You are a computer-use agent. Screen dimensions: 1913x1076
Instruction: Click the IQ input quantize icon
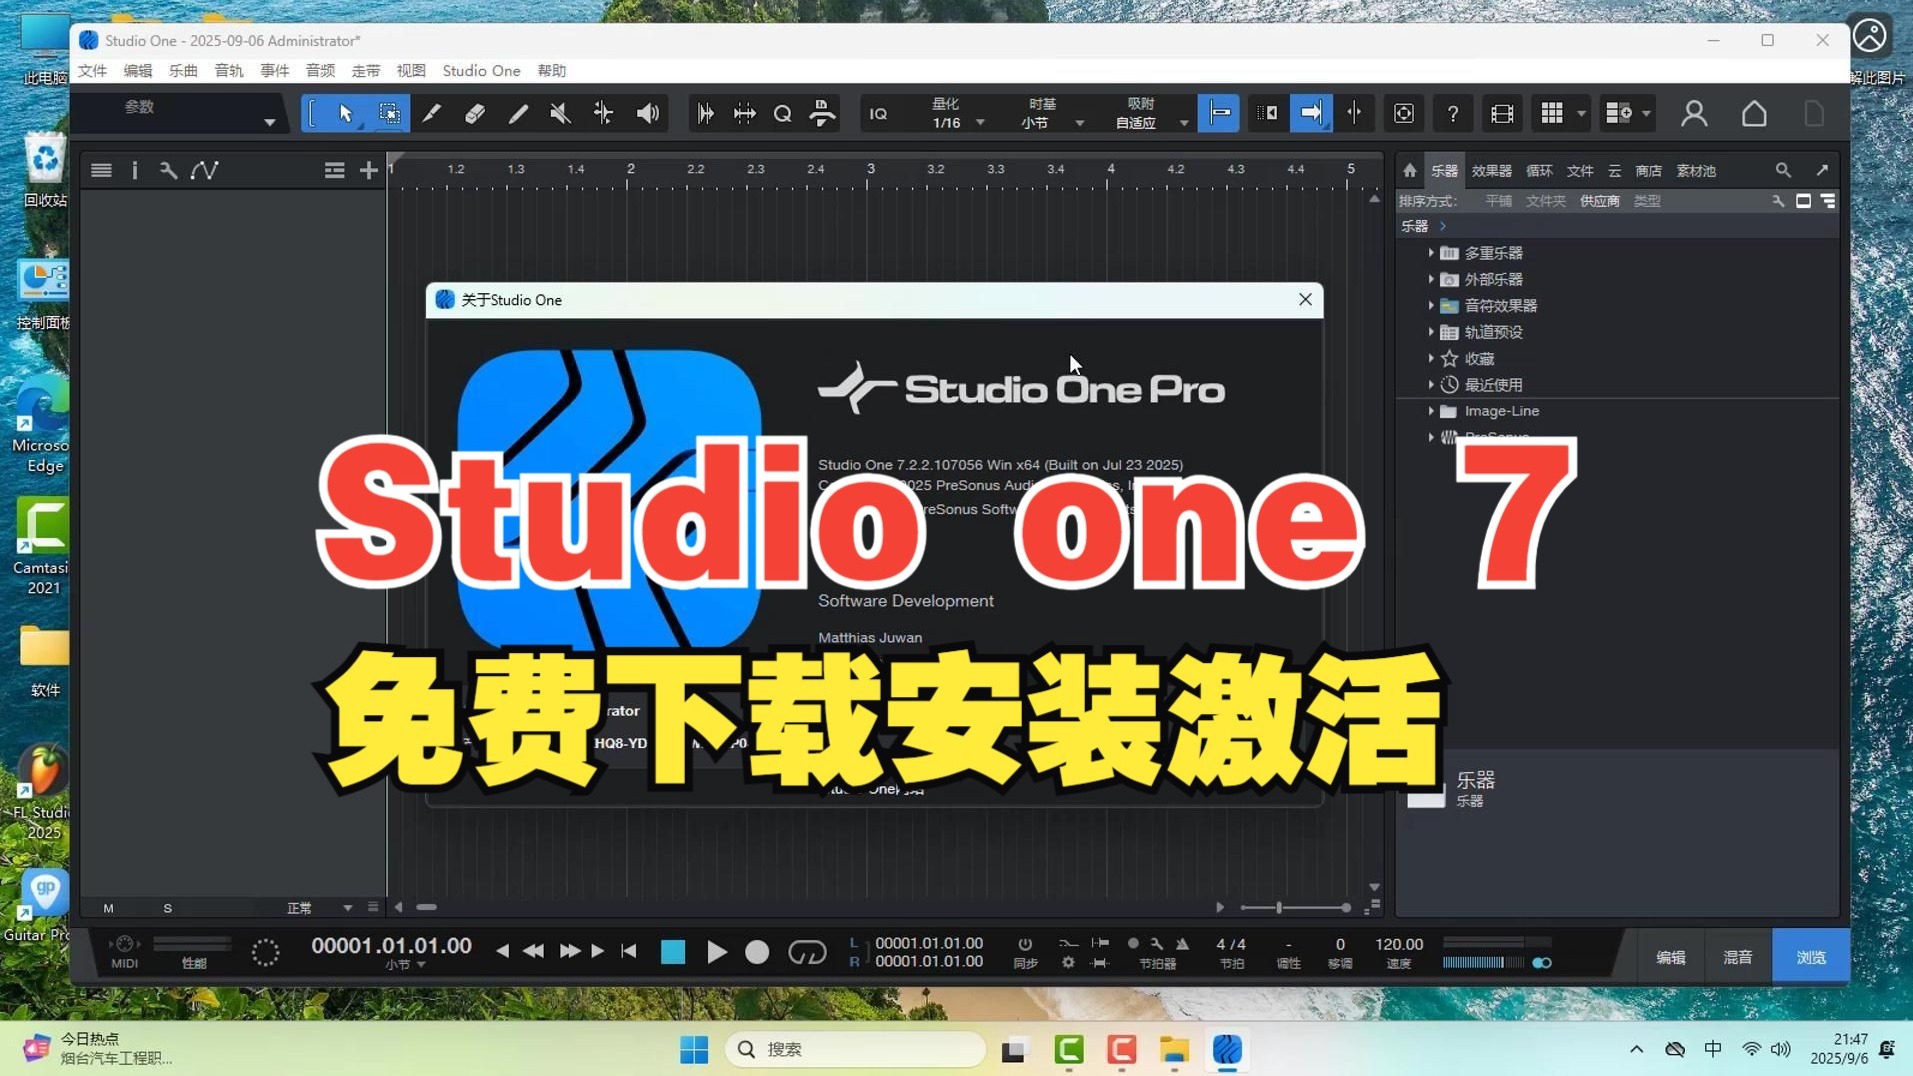point(878,114)
